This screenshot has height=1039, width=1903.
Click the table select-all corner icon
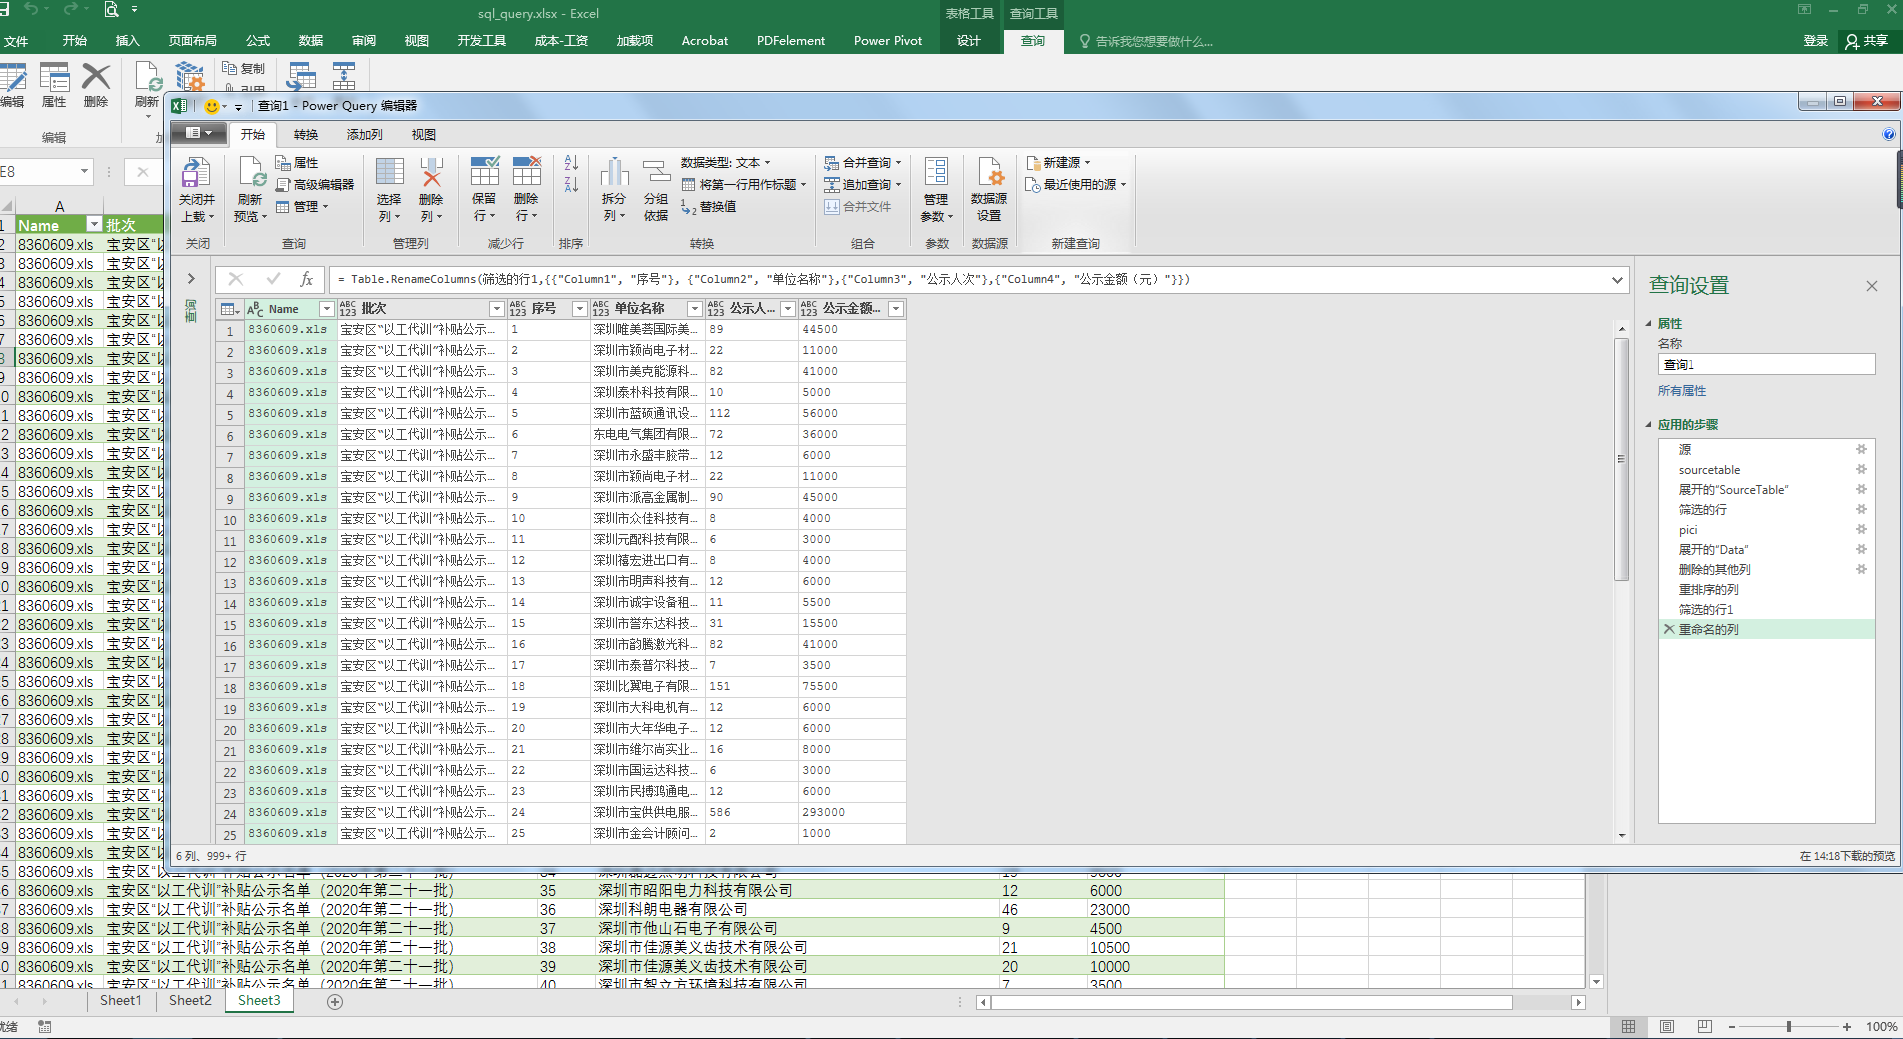(229, 309)
